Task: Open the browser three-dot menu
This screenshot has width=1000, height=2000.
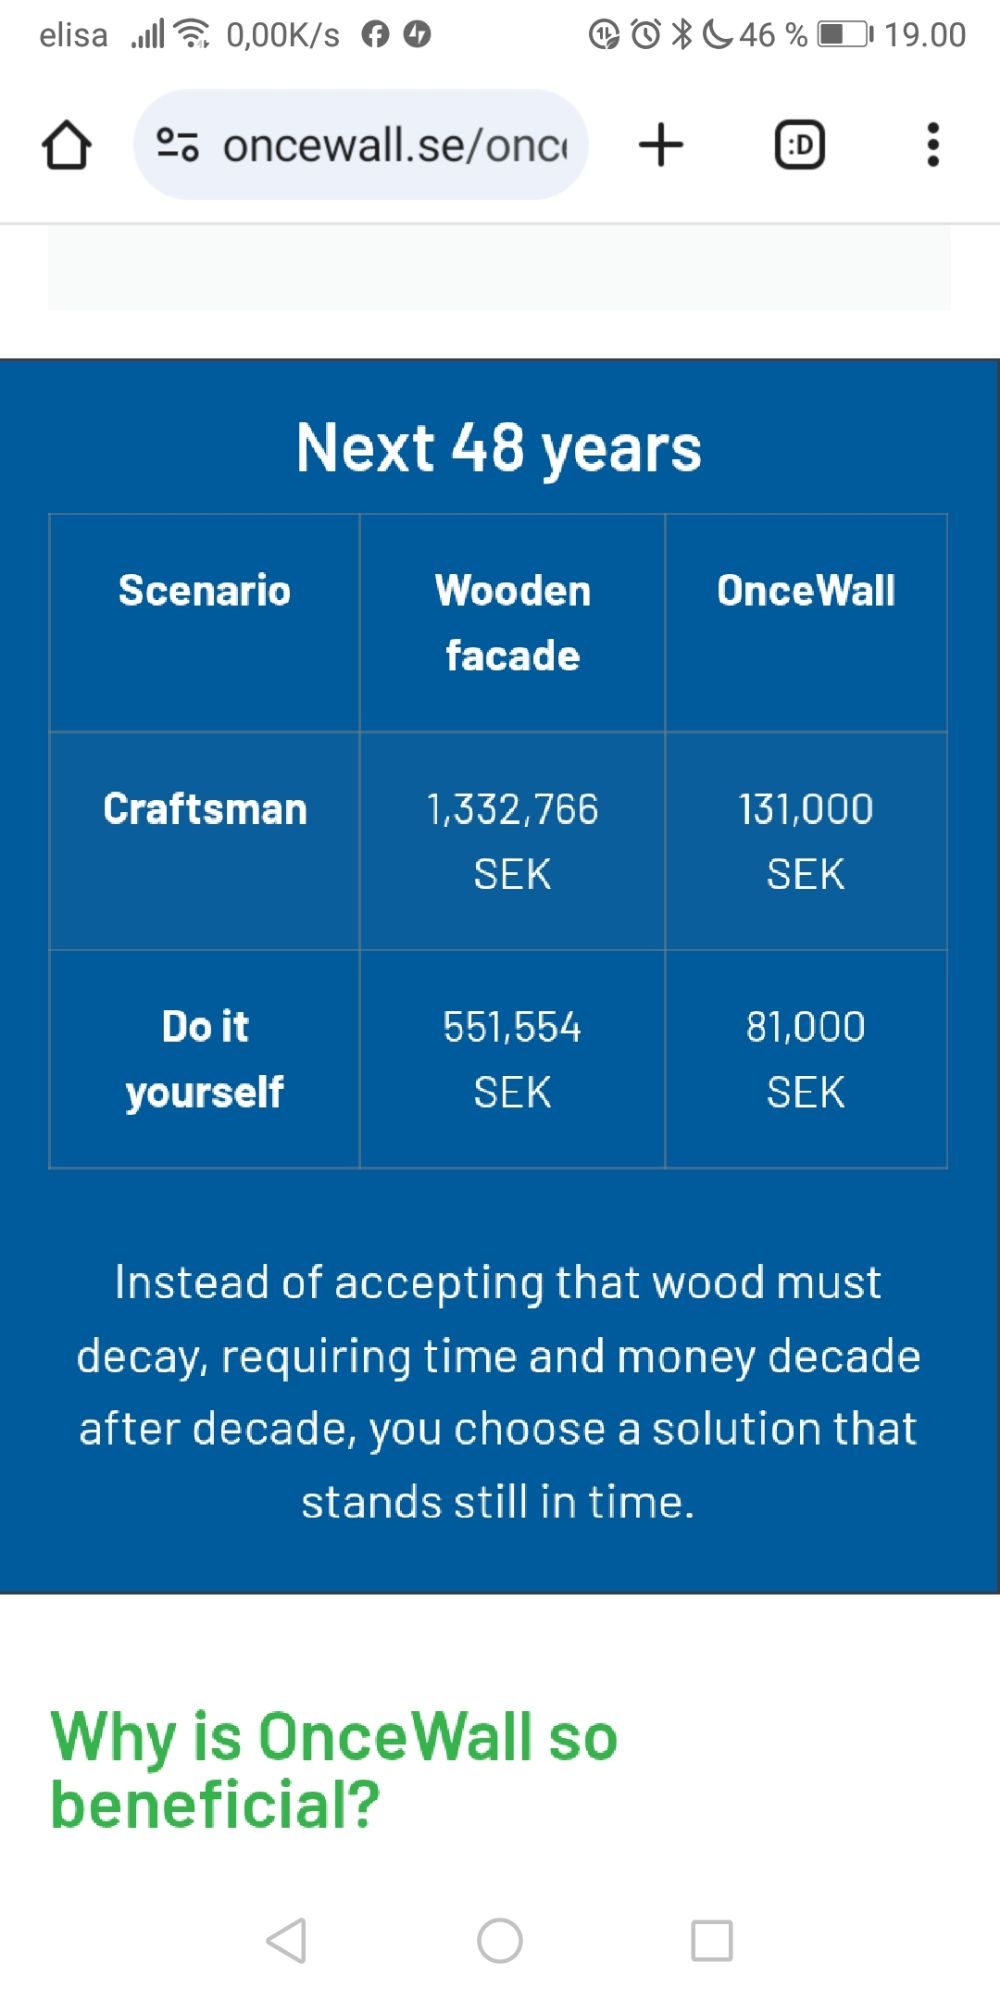Action: point(933,145)
